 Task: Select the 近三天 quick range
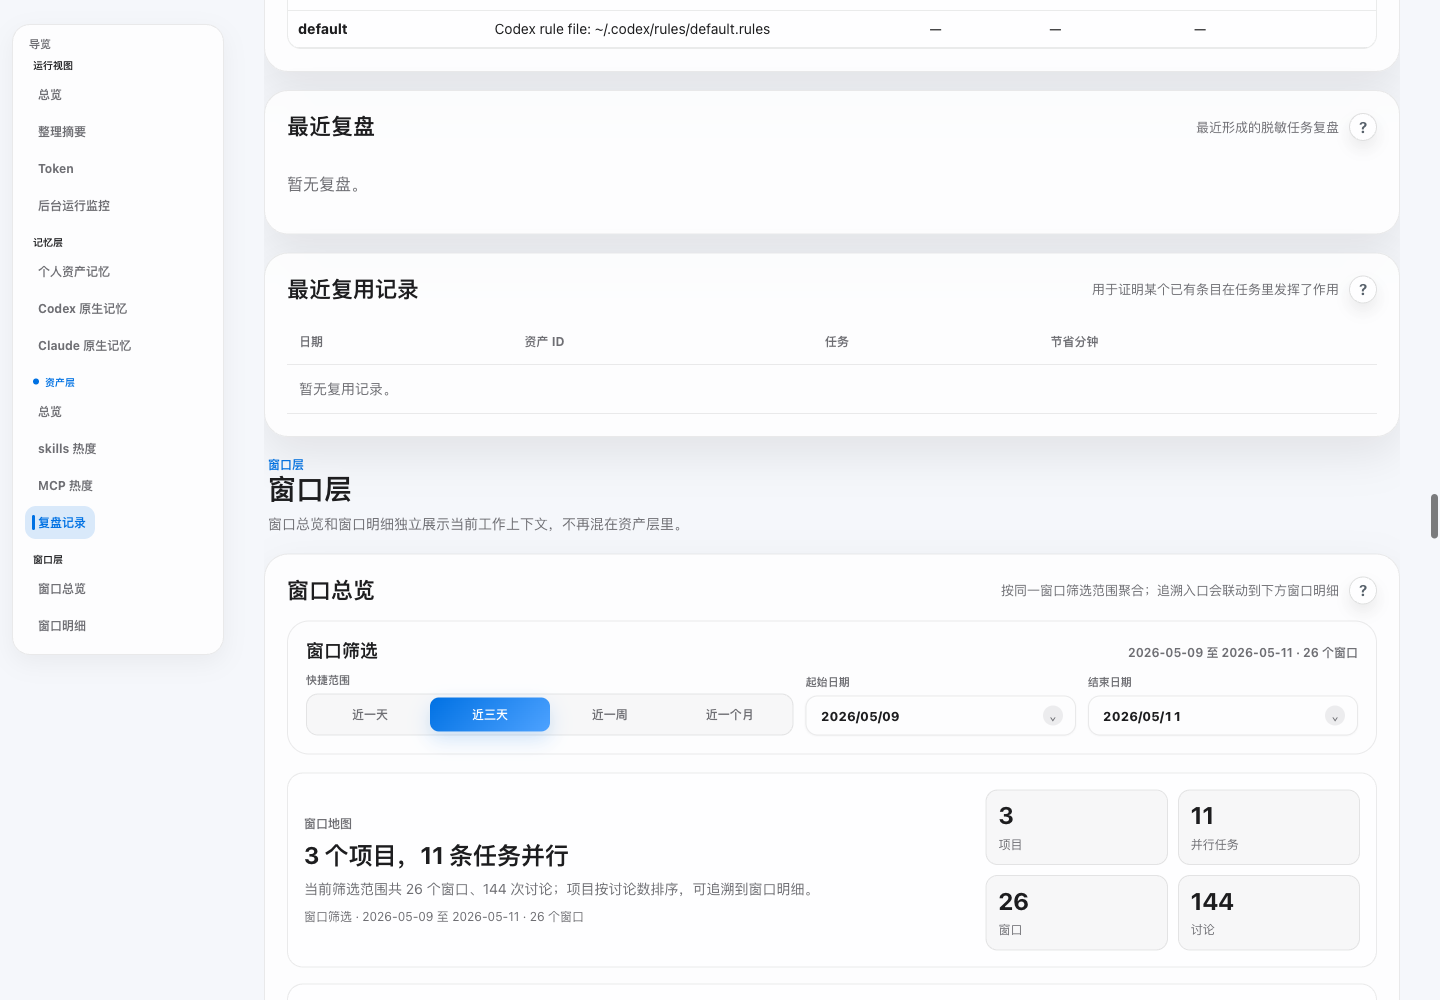[490, 715]
